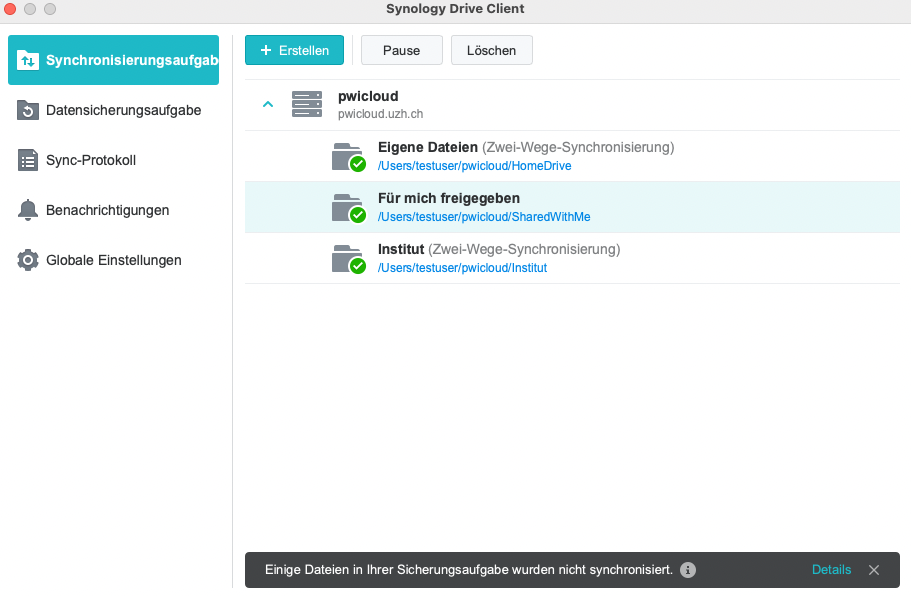911x596 pixels.
Task: Open the Synchronisierungsaufgabe sync arrows icon
Action: tap(28, 60)
